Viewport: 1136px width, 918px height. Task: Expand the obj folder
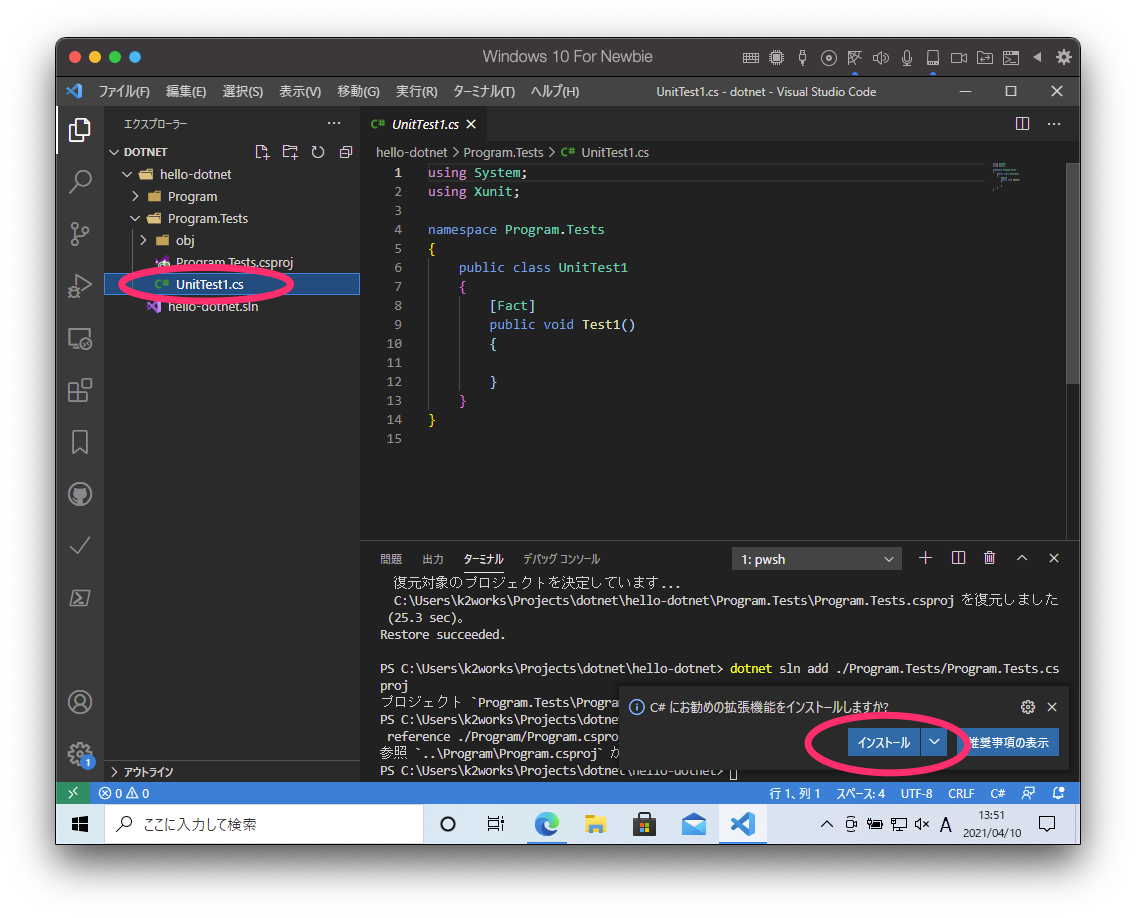click(x=143, y=241)
